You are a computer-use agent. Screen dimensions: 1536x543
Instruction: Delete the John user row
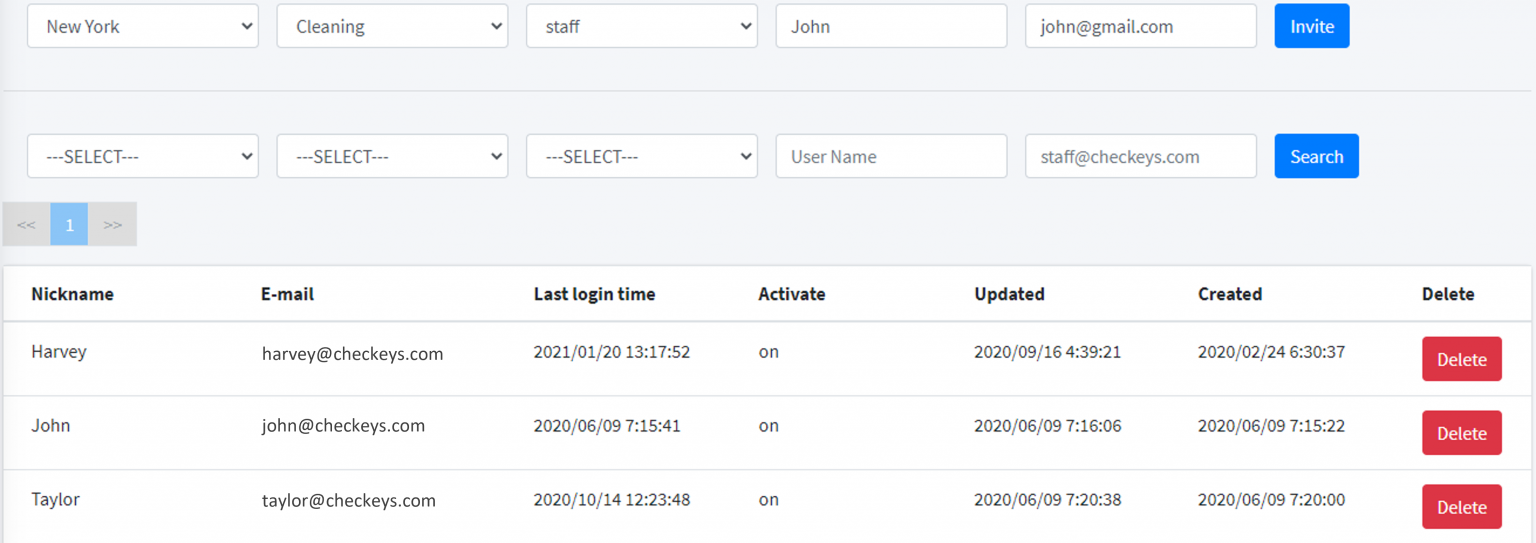tap(1461, 433)
